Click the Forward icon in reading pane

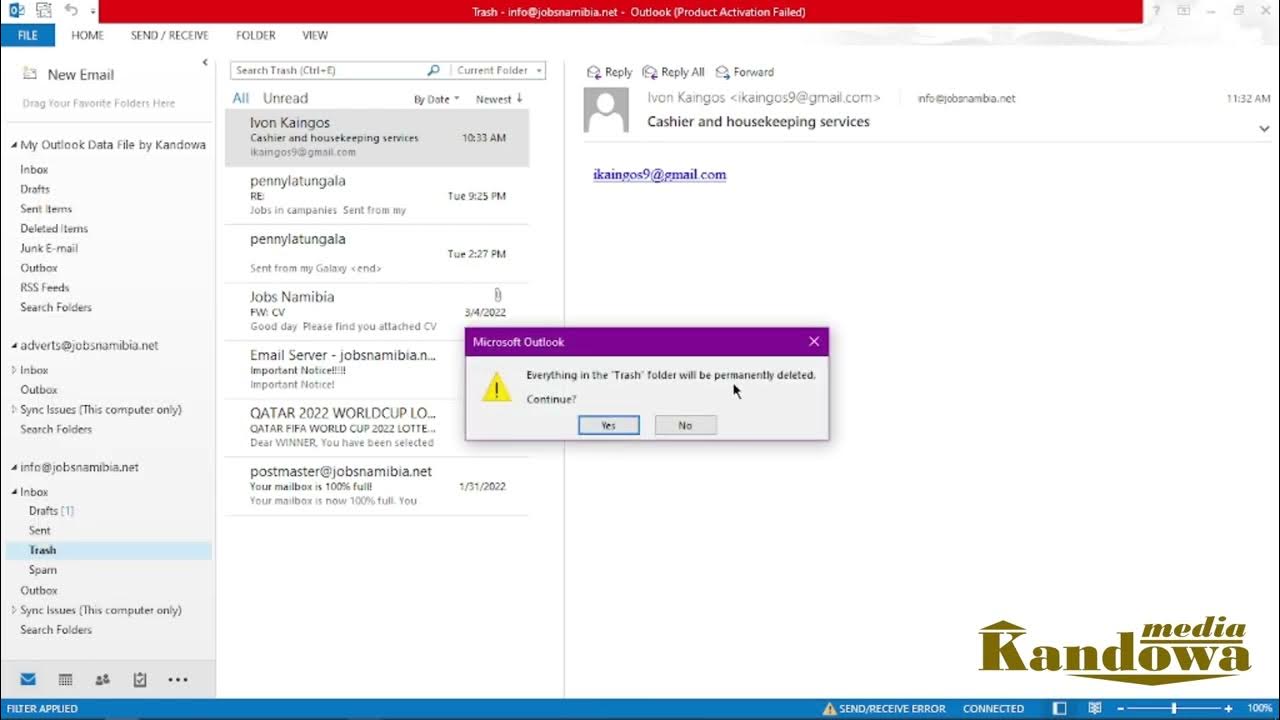click(x=722, y=72)
